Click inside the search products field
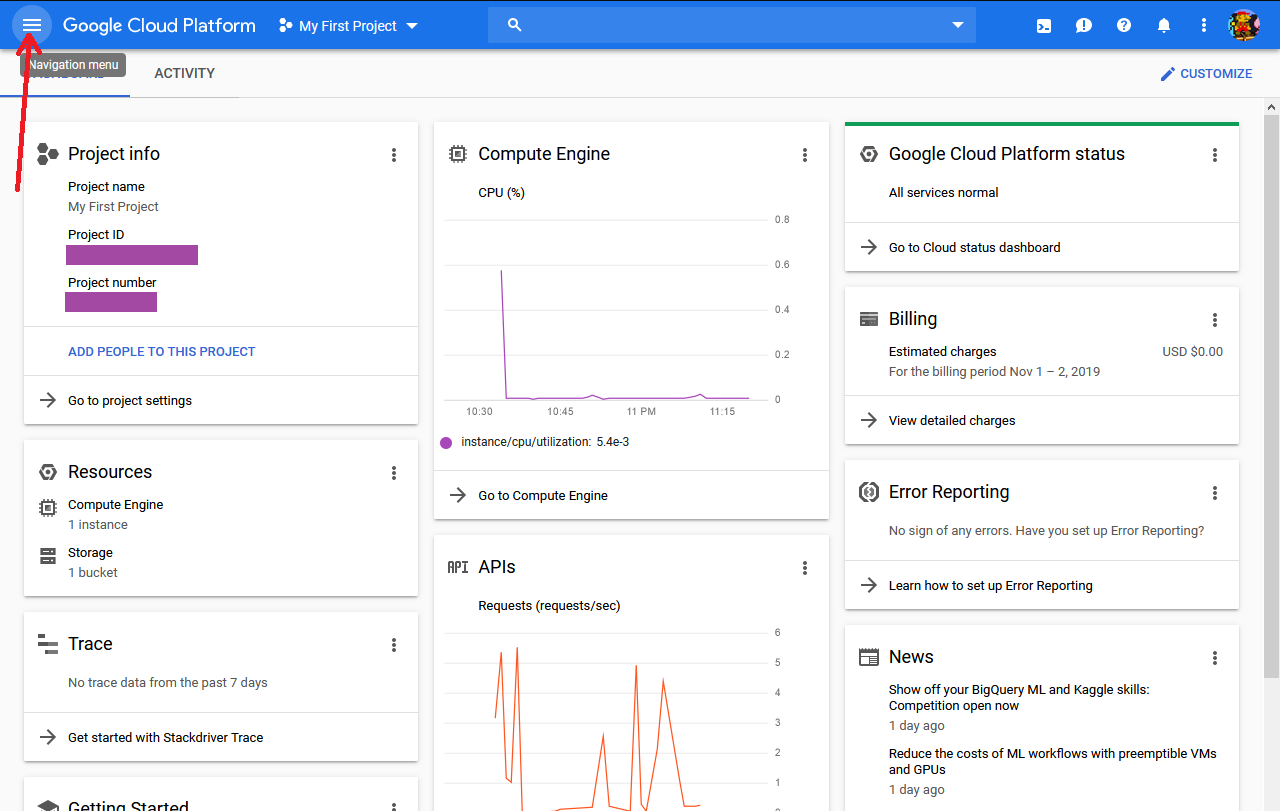 coord(732,25)
